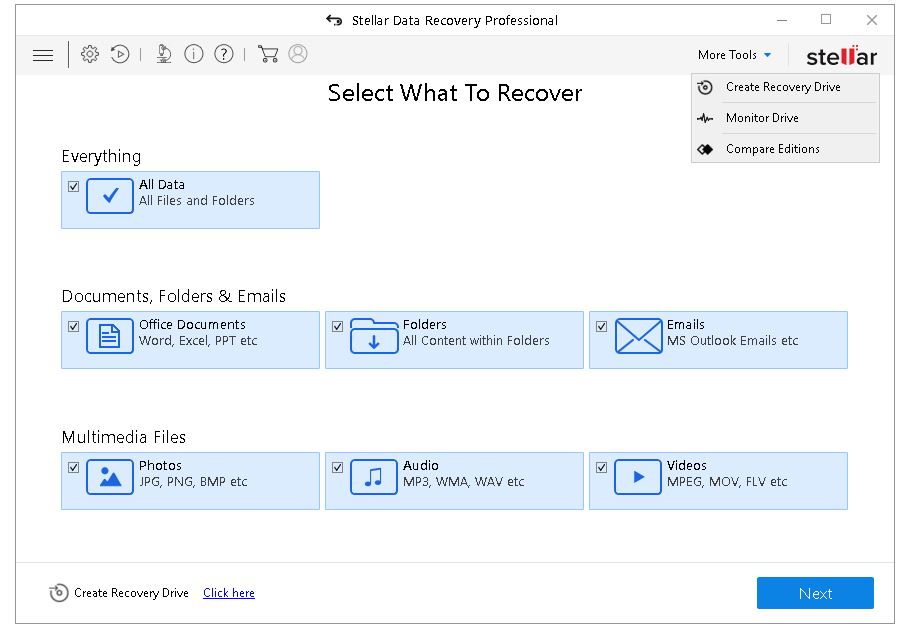This screenshot has height=631, width=907.
Task: Click 'All Content within Folders' text
Action: [476, 341]
